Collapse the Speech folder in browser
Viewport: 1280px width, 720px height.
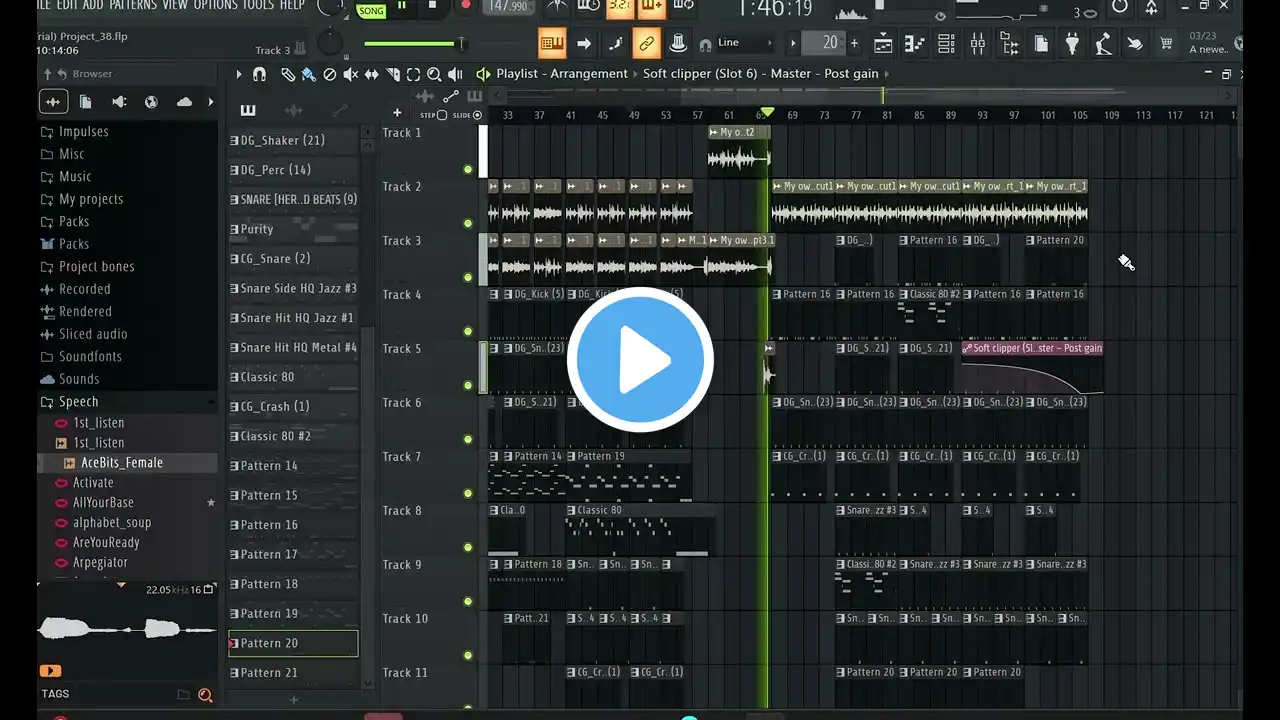[47, 401]
